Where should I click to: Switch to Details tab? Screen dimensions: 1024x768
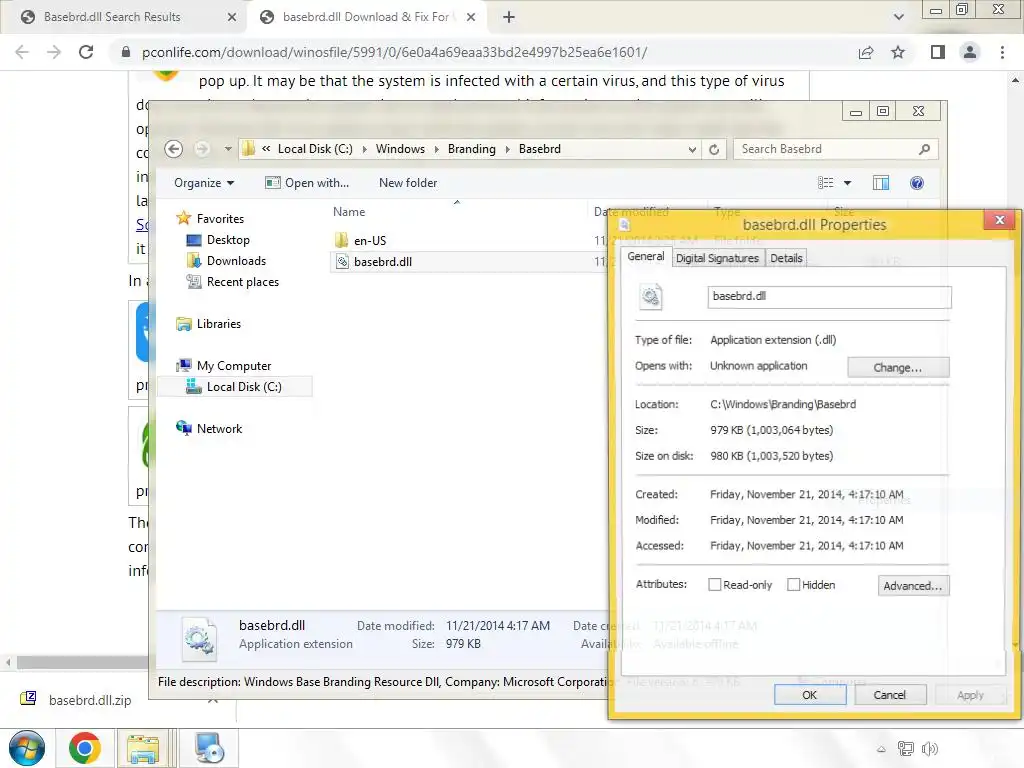[786, 258]
